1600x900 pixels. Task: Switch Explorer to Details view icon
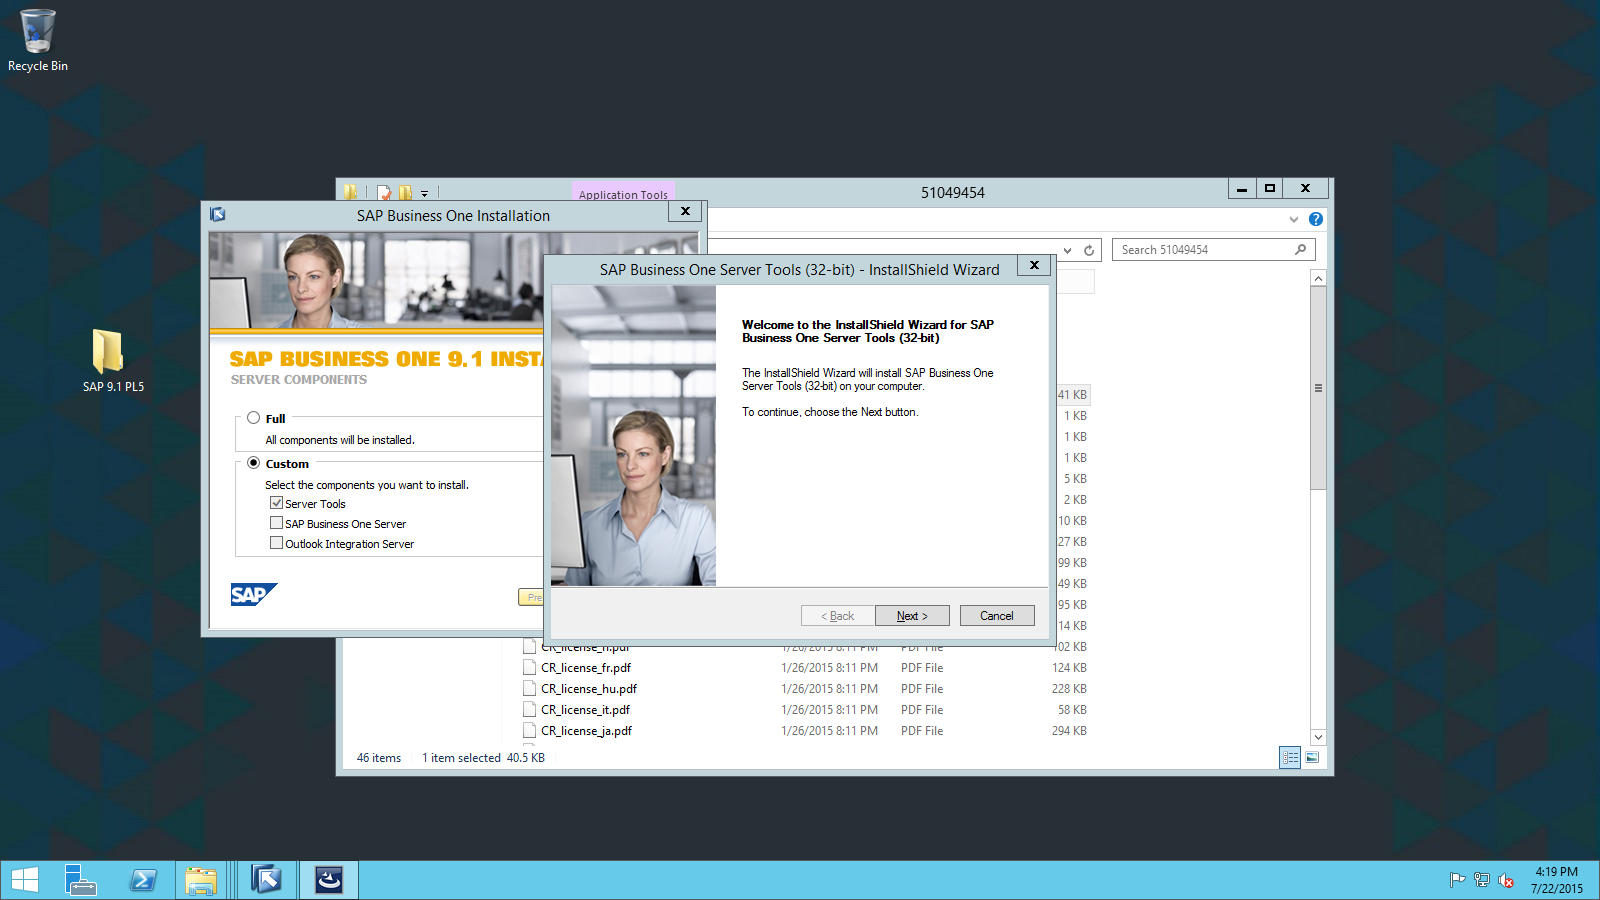click(1290, 758)
